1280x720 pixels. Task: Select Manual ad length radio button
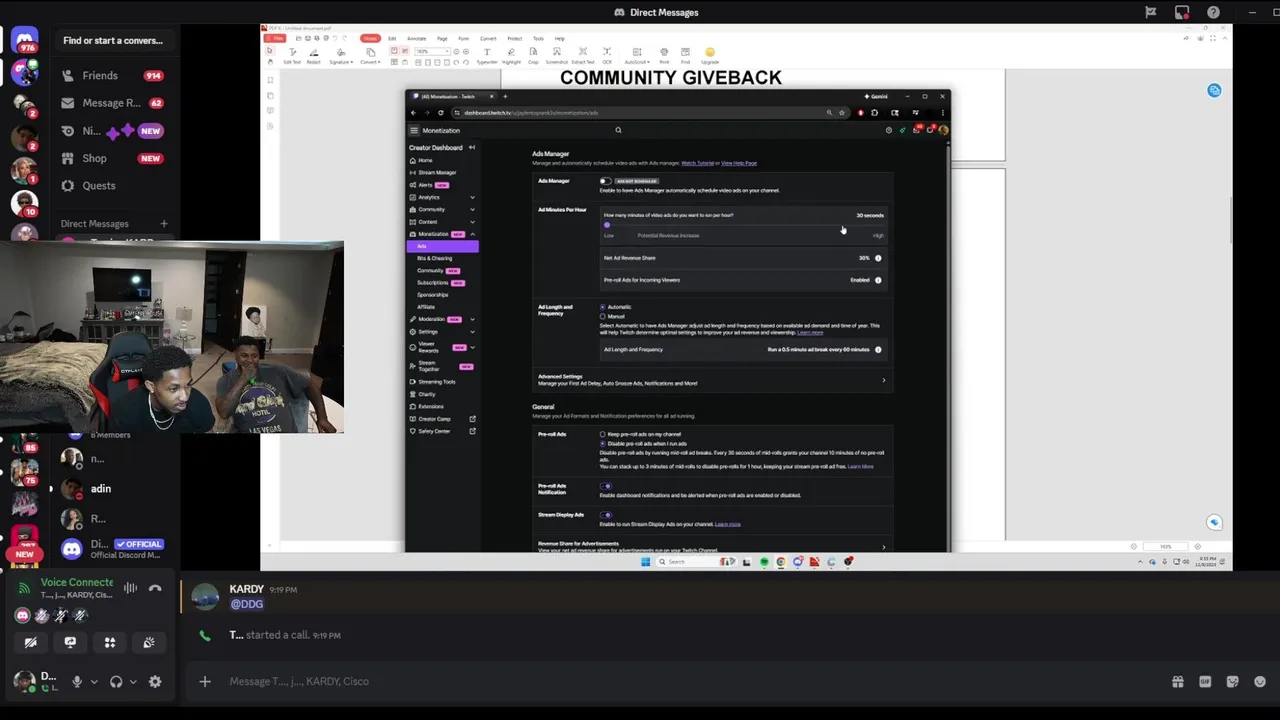point(603,316)
